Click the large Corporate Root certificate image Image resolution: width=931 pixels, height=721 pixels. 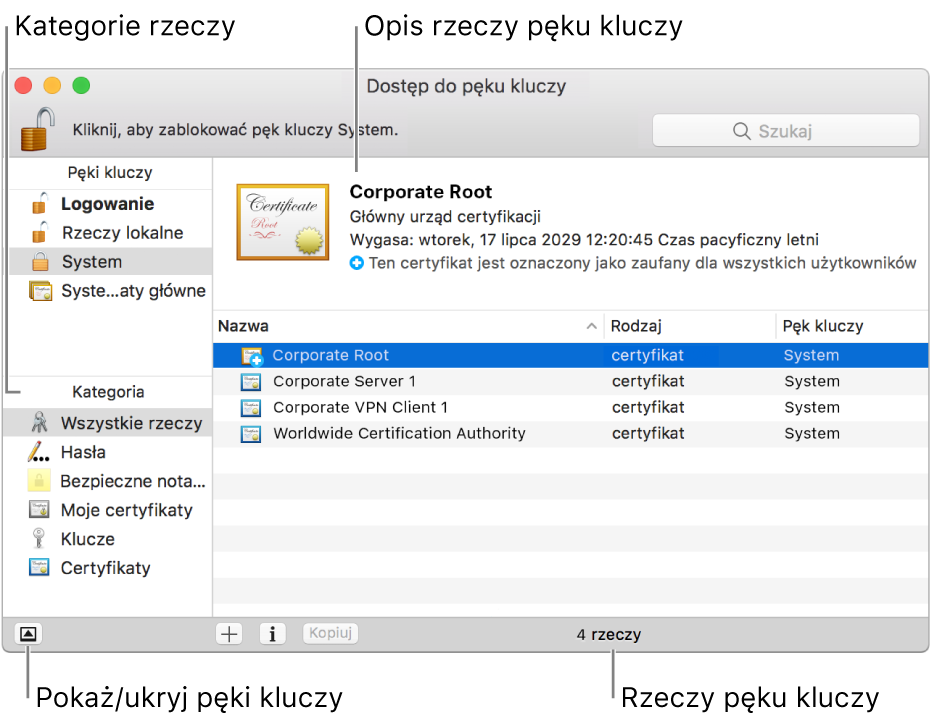pyautogui.click(x=282, y=222)
